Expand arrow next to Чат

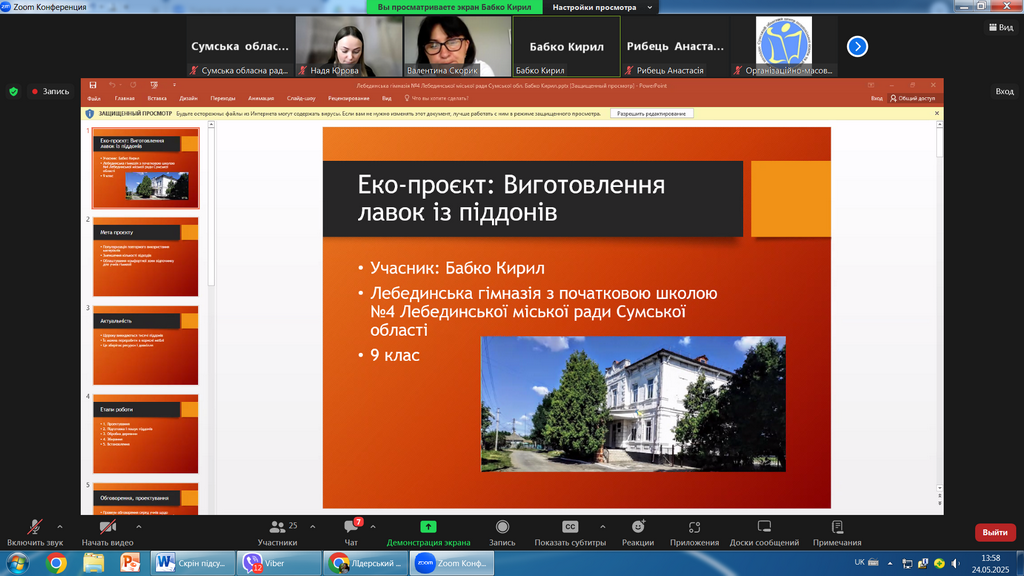pos(373,526)
